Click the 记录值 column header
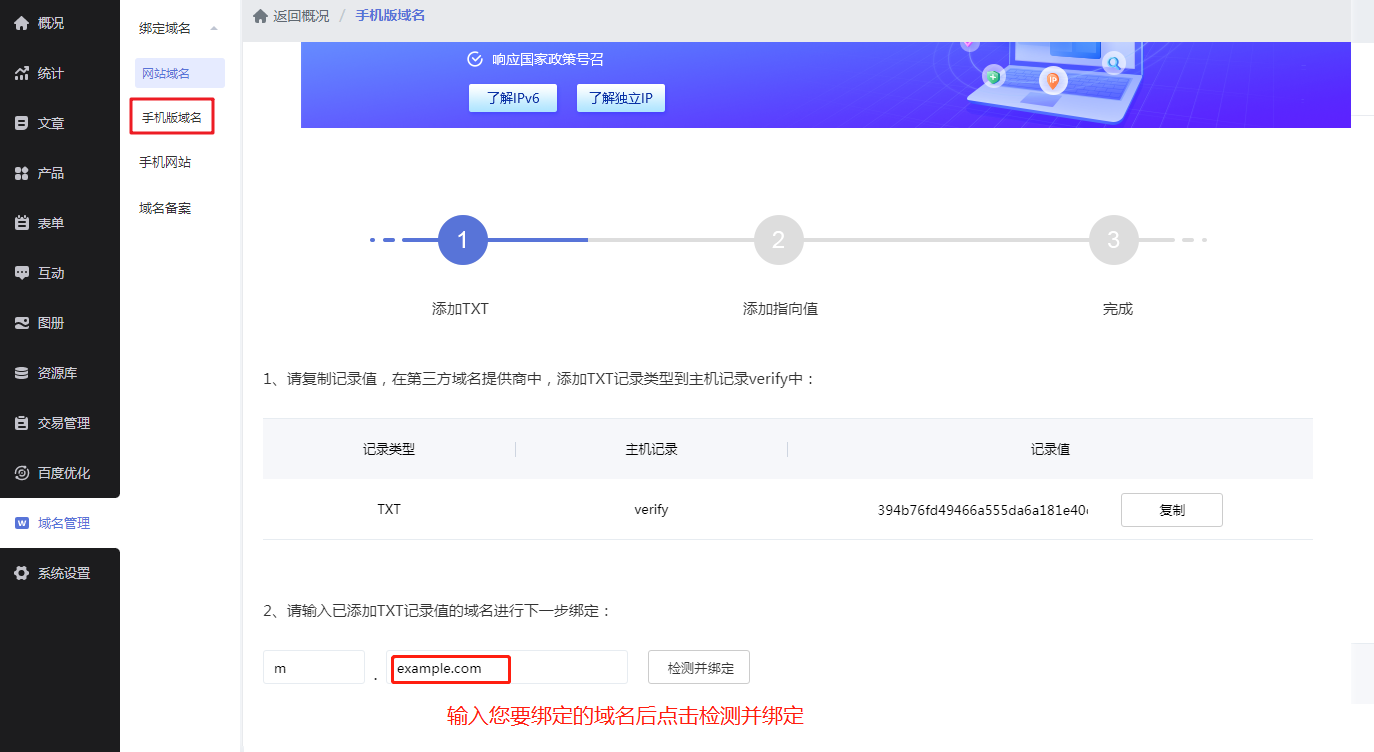 click(1050, 449)
